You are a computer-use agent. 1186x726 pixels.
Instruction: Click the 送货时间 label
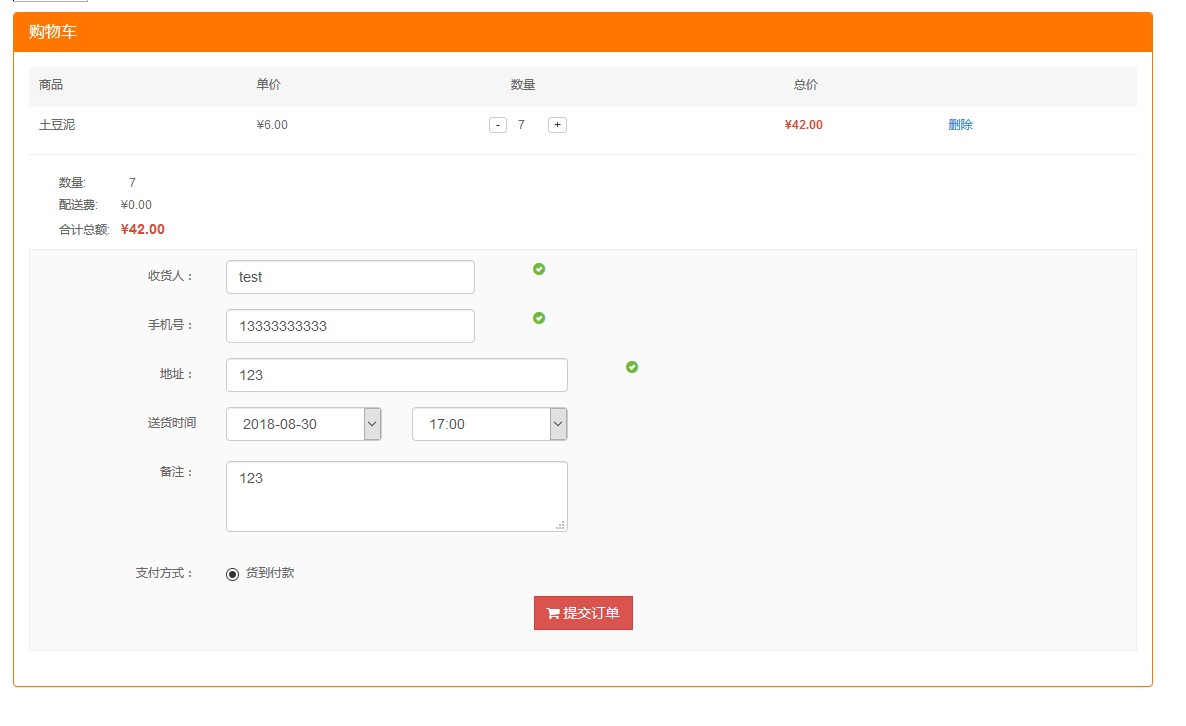[x=172, y=423]
